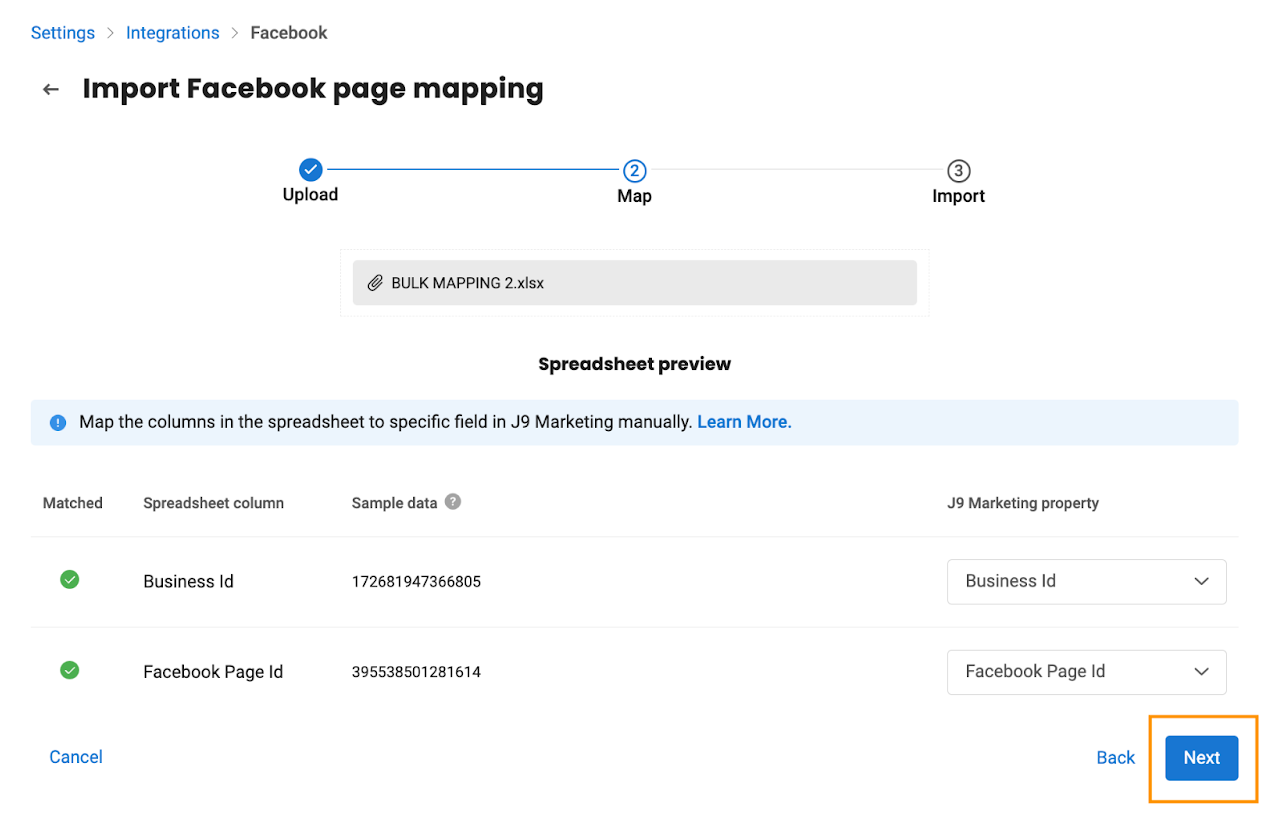
Task: Click the Business Id spreadsheet column name
Action: point(189,581)
